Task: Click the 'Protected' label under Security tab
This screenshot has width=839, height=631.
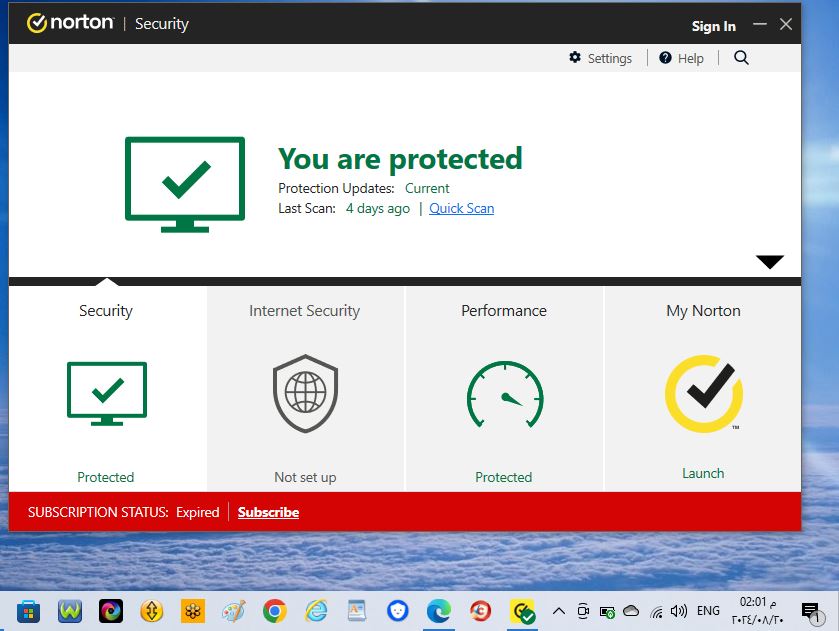Action: click(x=105, y=477)
